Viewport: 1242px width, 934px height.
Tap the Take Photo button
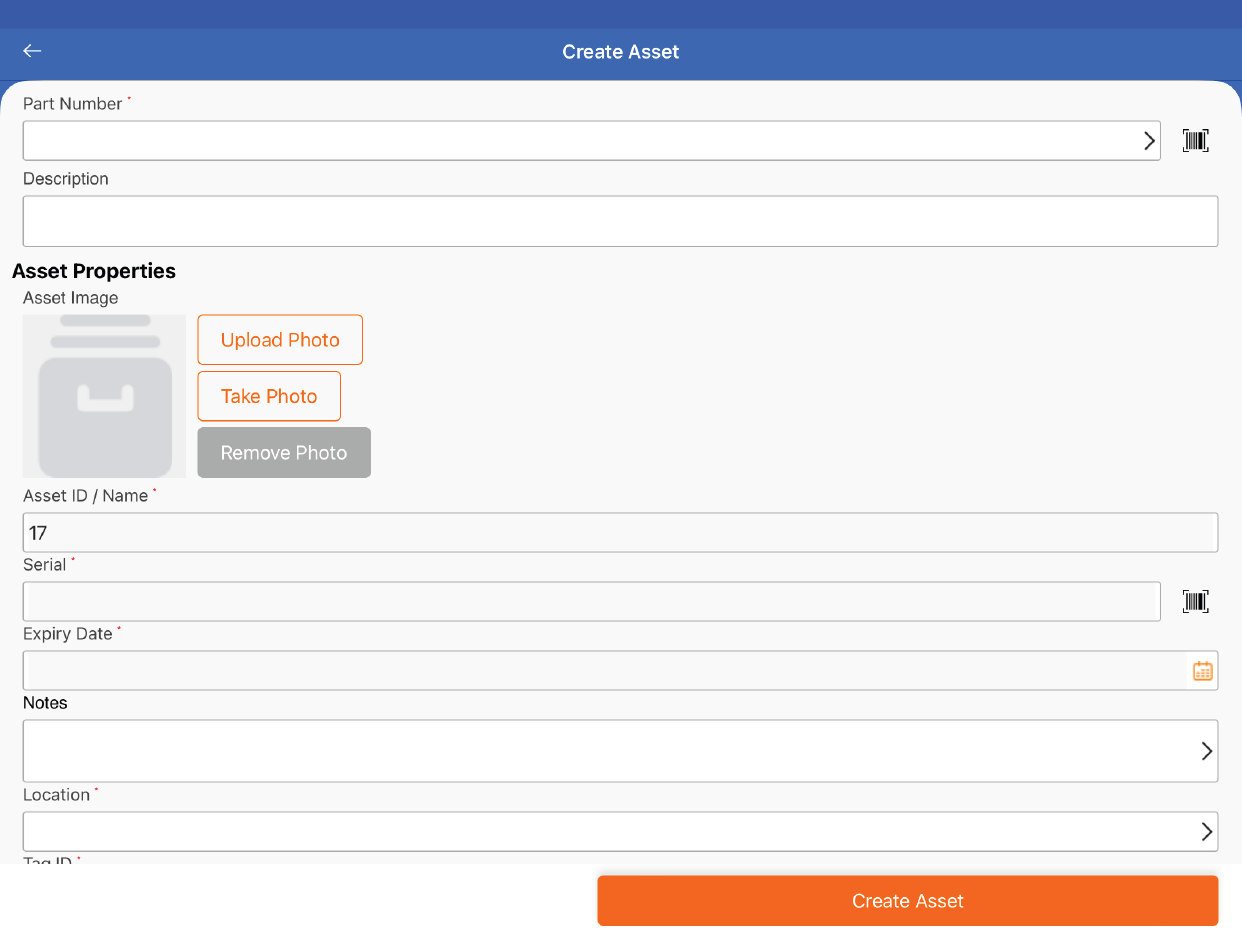pos(269,396)
